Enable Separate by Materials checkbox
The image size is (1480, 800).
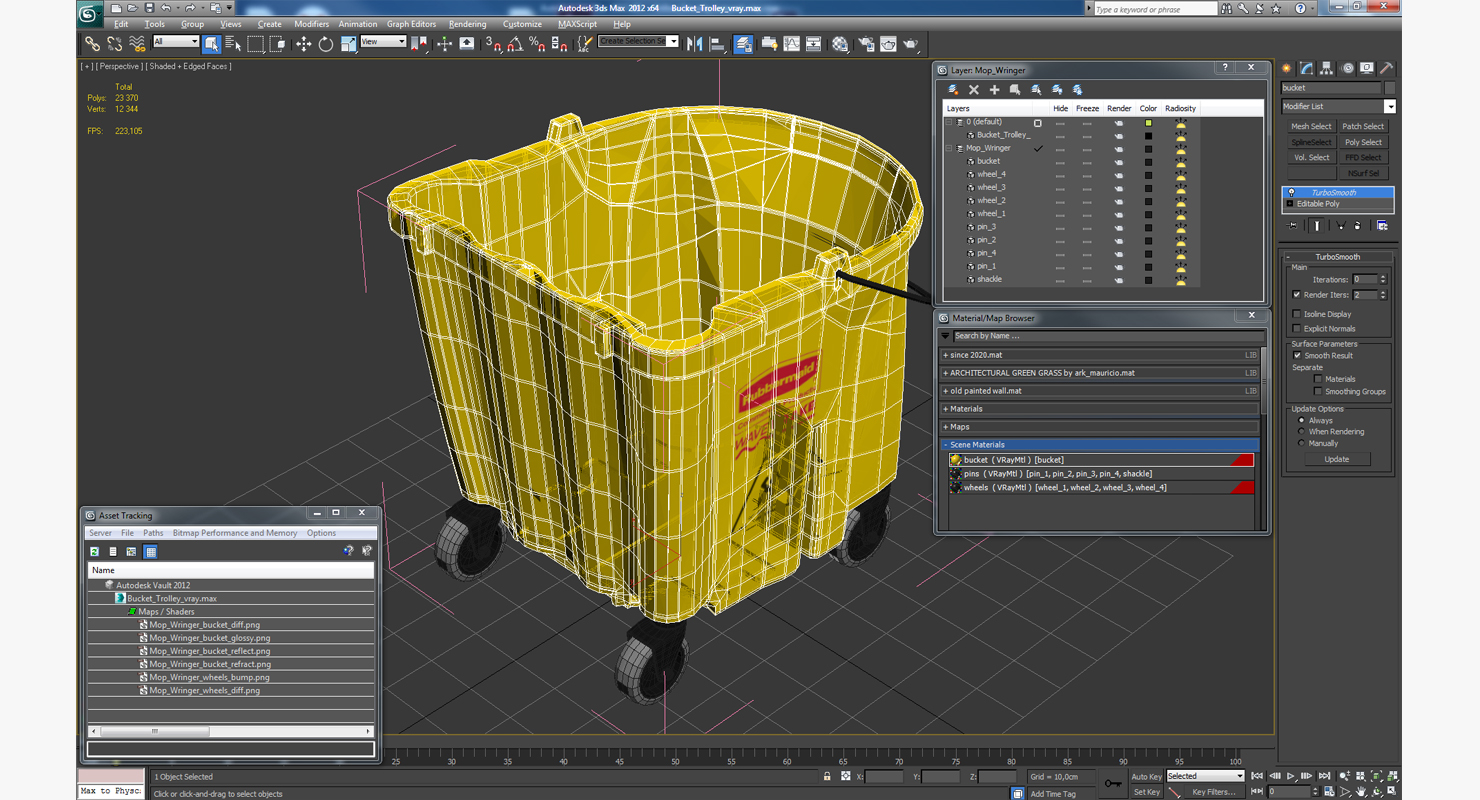point(1318,379)
